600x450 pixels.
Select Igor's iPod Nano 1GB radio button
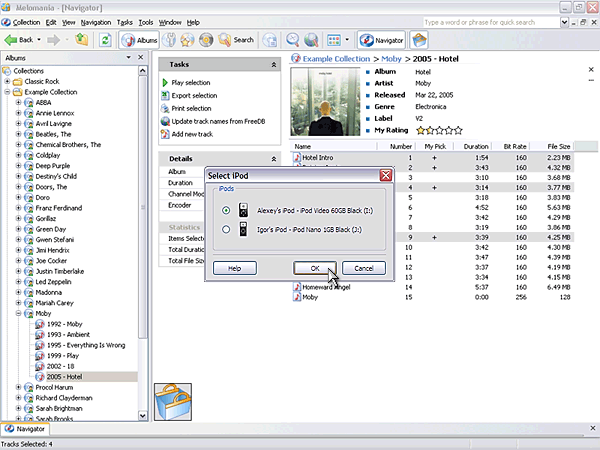pos(226,229)
